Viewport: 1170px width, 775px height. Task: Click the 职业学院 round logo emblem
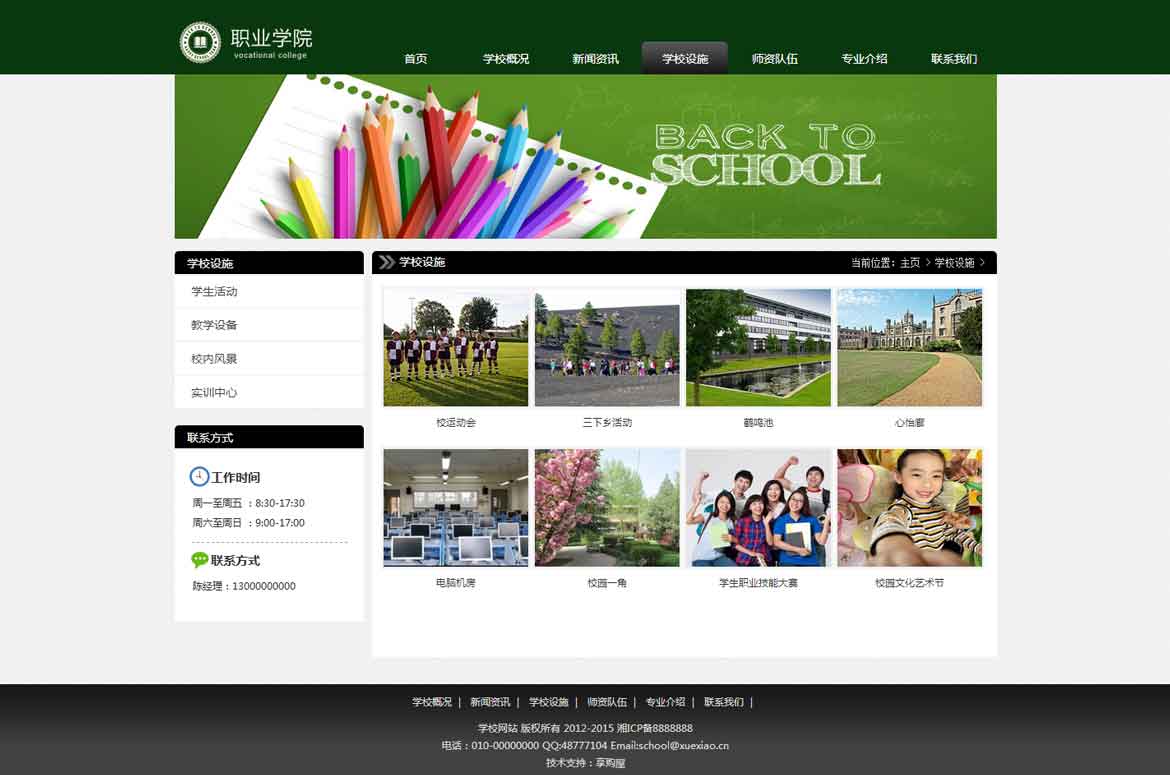tap(200, 42)
